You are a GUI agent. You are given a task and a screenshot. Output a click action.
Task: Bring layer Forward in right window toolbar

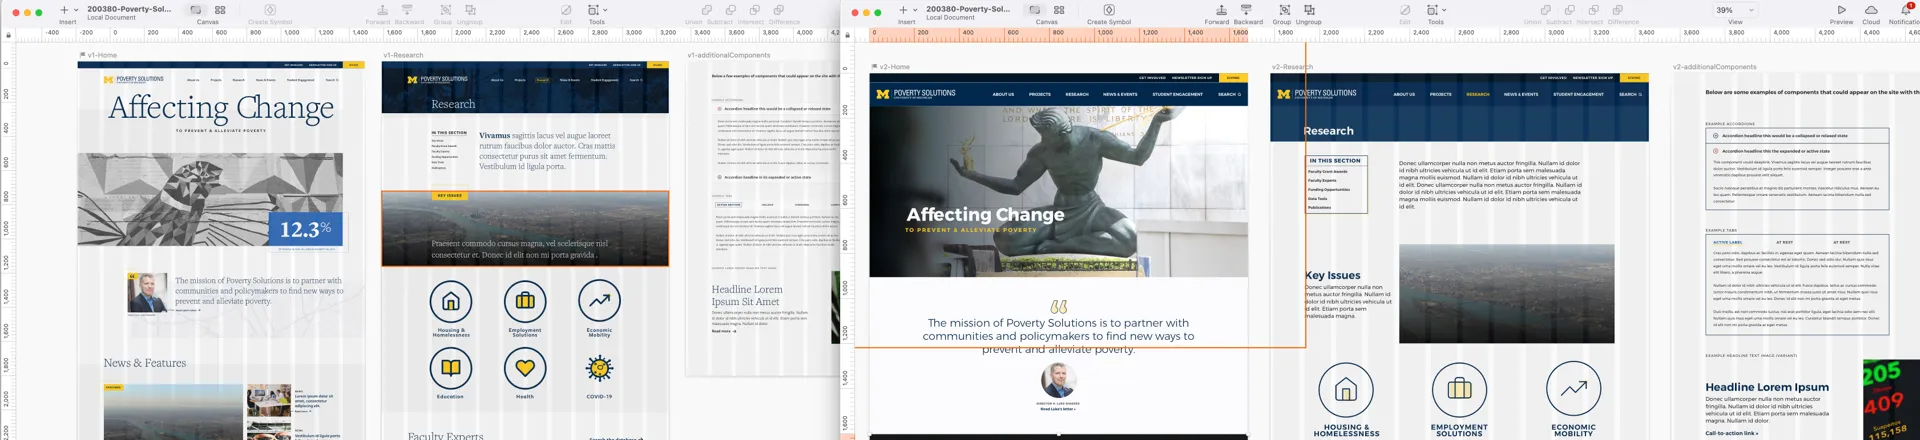tap(1220, 10)
